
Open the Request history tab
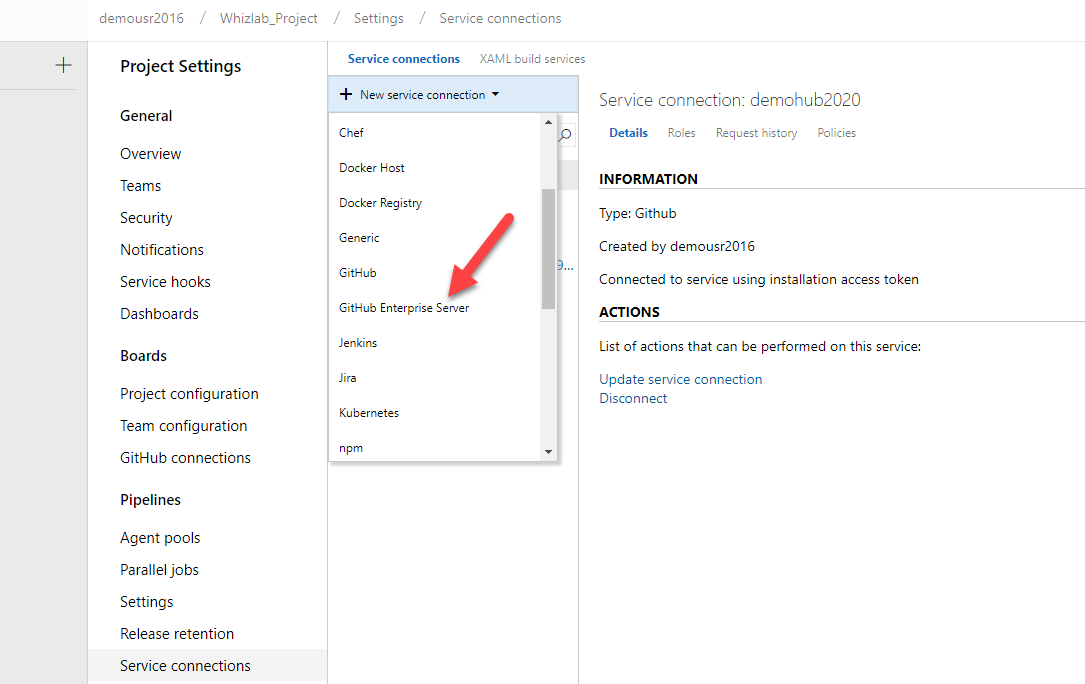point(756,133)
